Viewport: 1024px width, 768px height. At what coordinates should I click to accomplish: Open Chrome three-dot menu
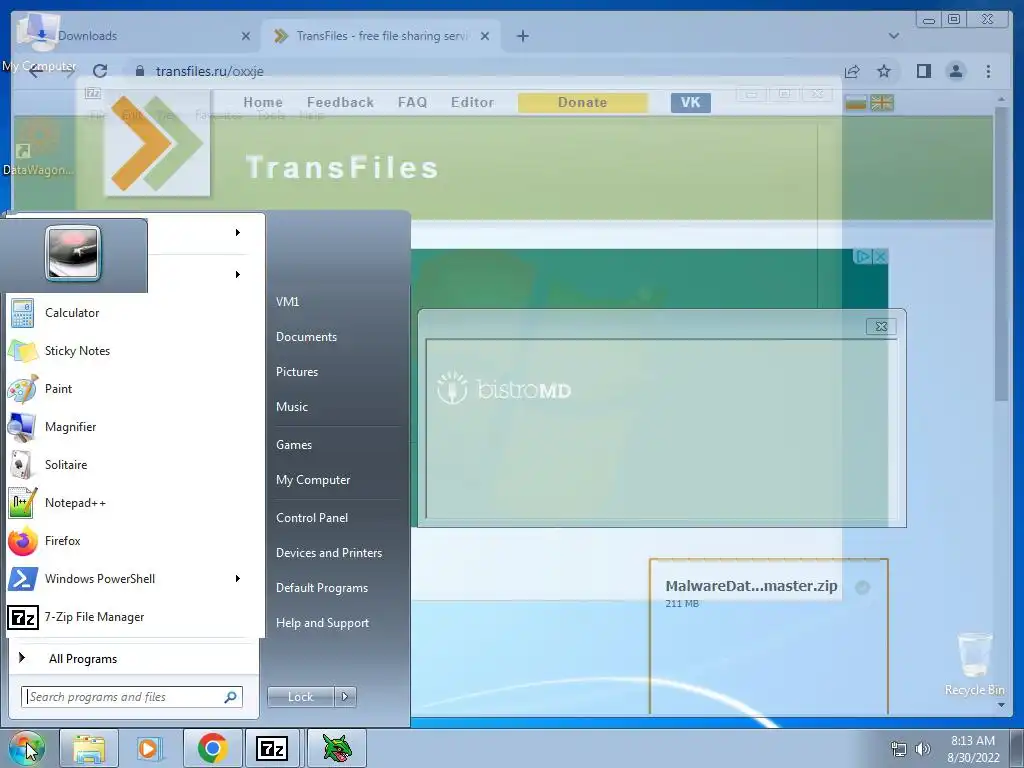point(988,71)
